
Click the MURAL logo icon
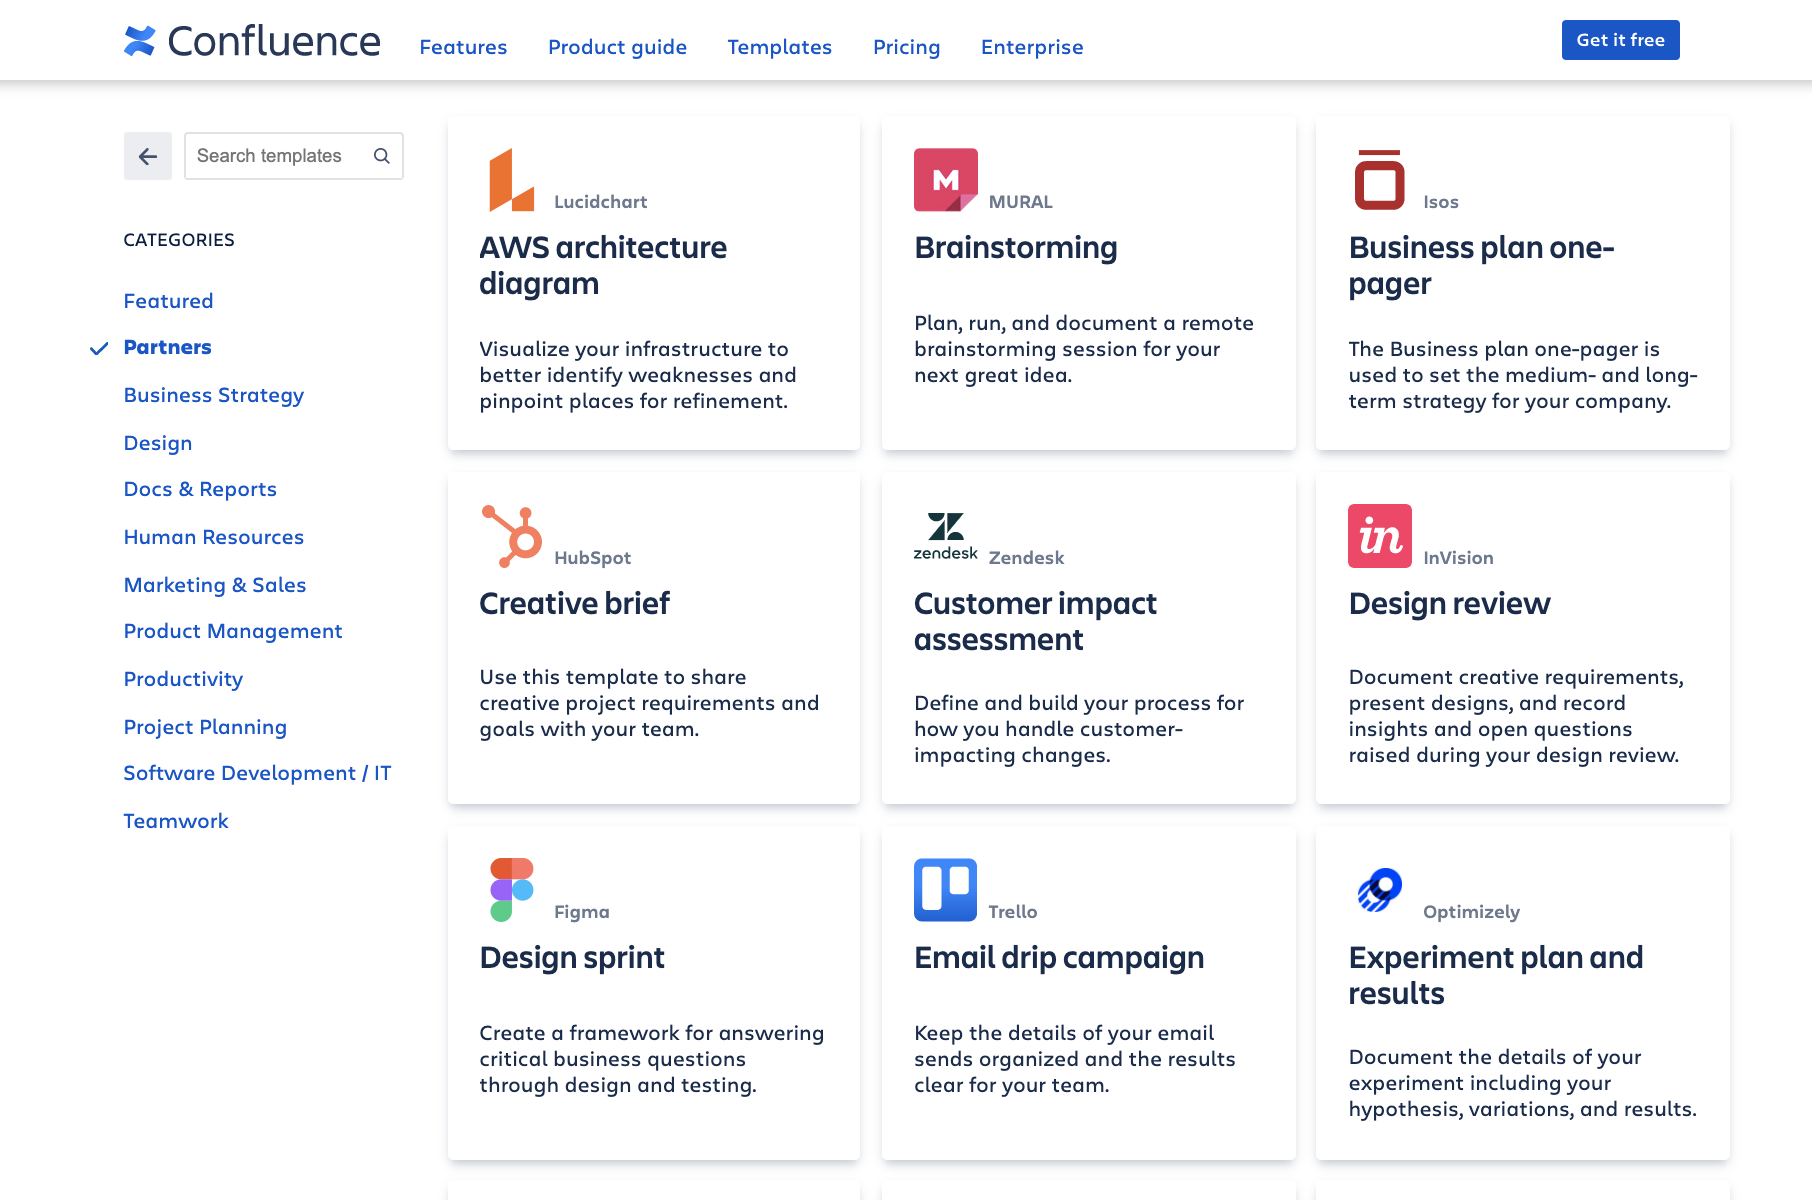946,180
